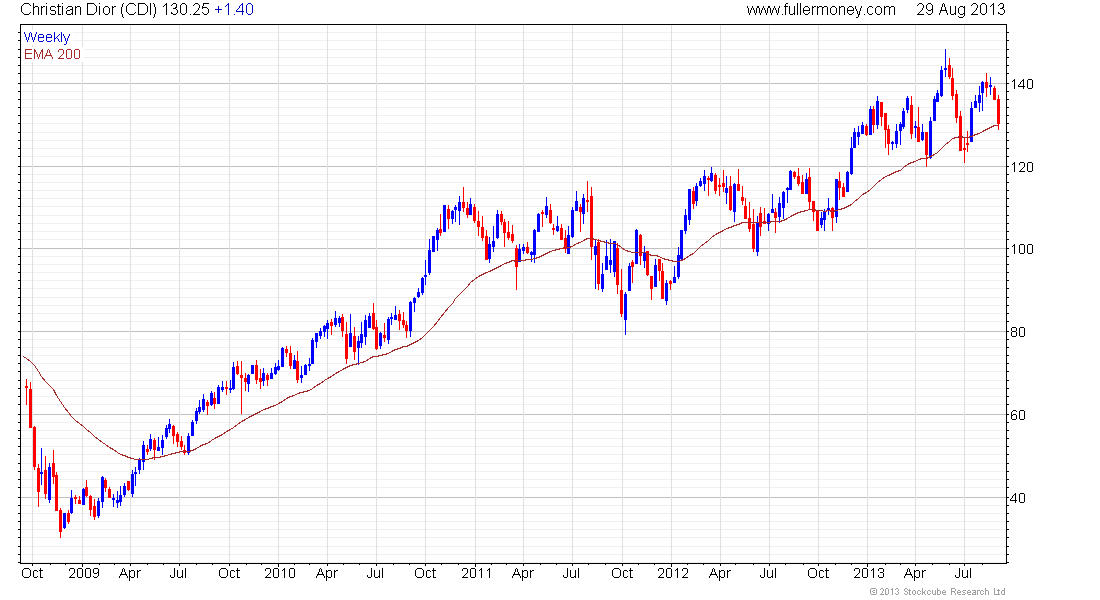Click the 2012 year label on time axis
This screenshot has width=1100, height=600.
click(673, 573)
